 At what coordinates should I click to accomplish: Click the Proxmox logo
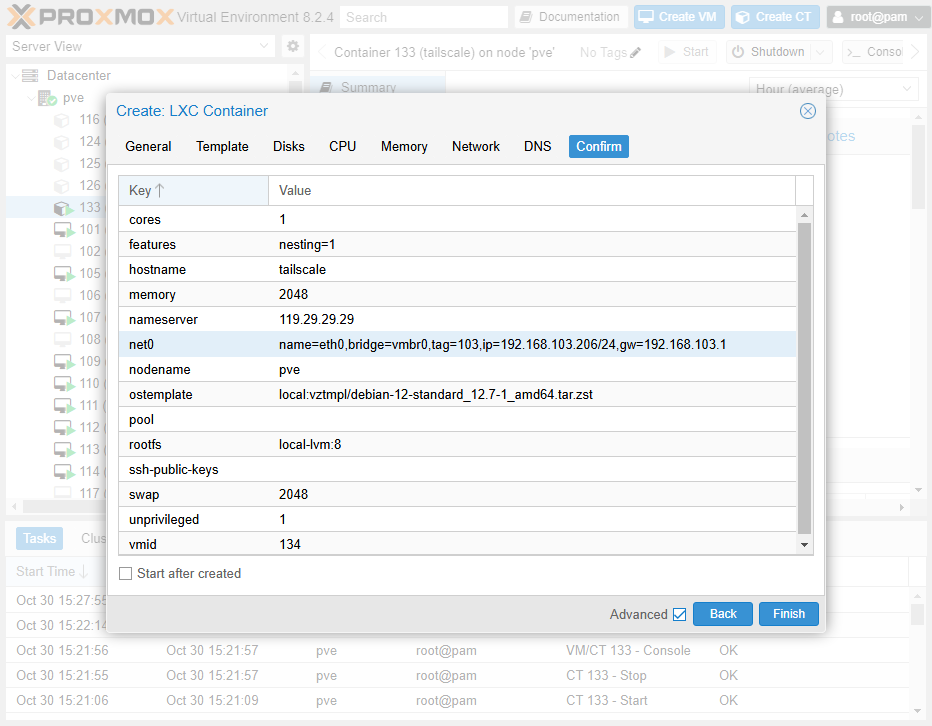(90, 17)
